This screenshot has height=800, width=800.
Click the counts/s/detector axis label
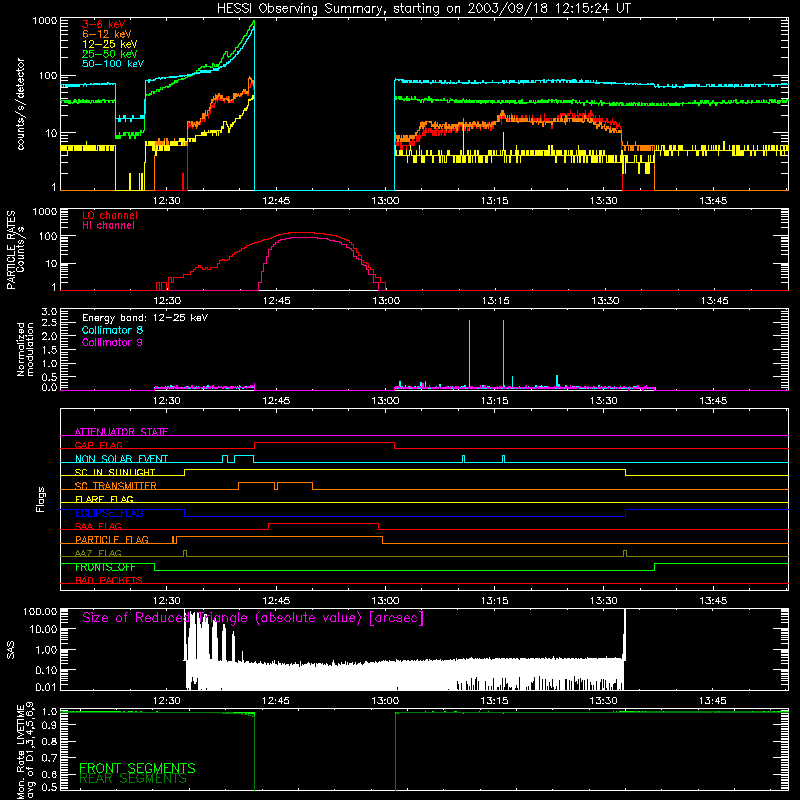[x=20, y=104]
